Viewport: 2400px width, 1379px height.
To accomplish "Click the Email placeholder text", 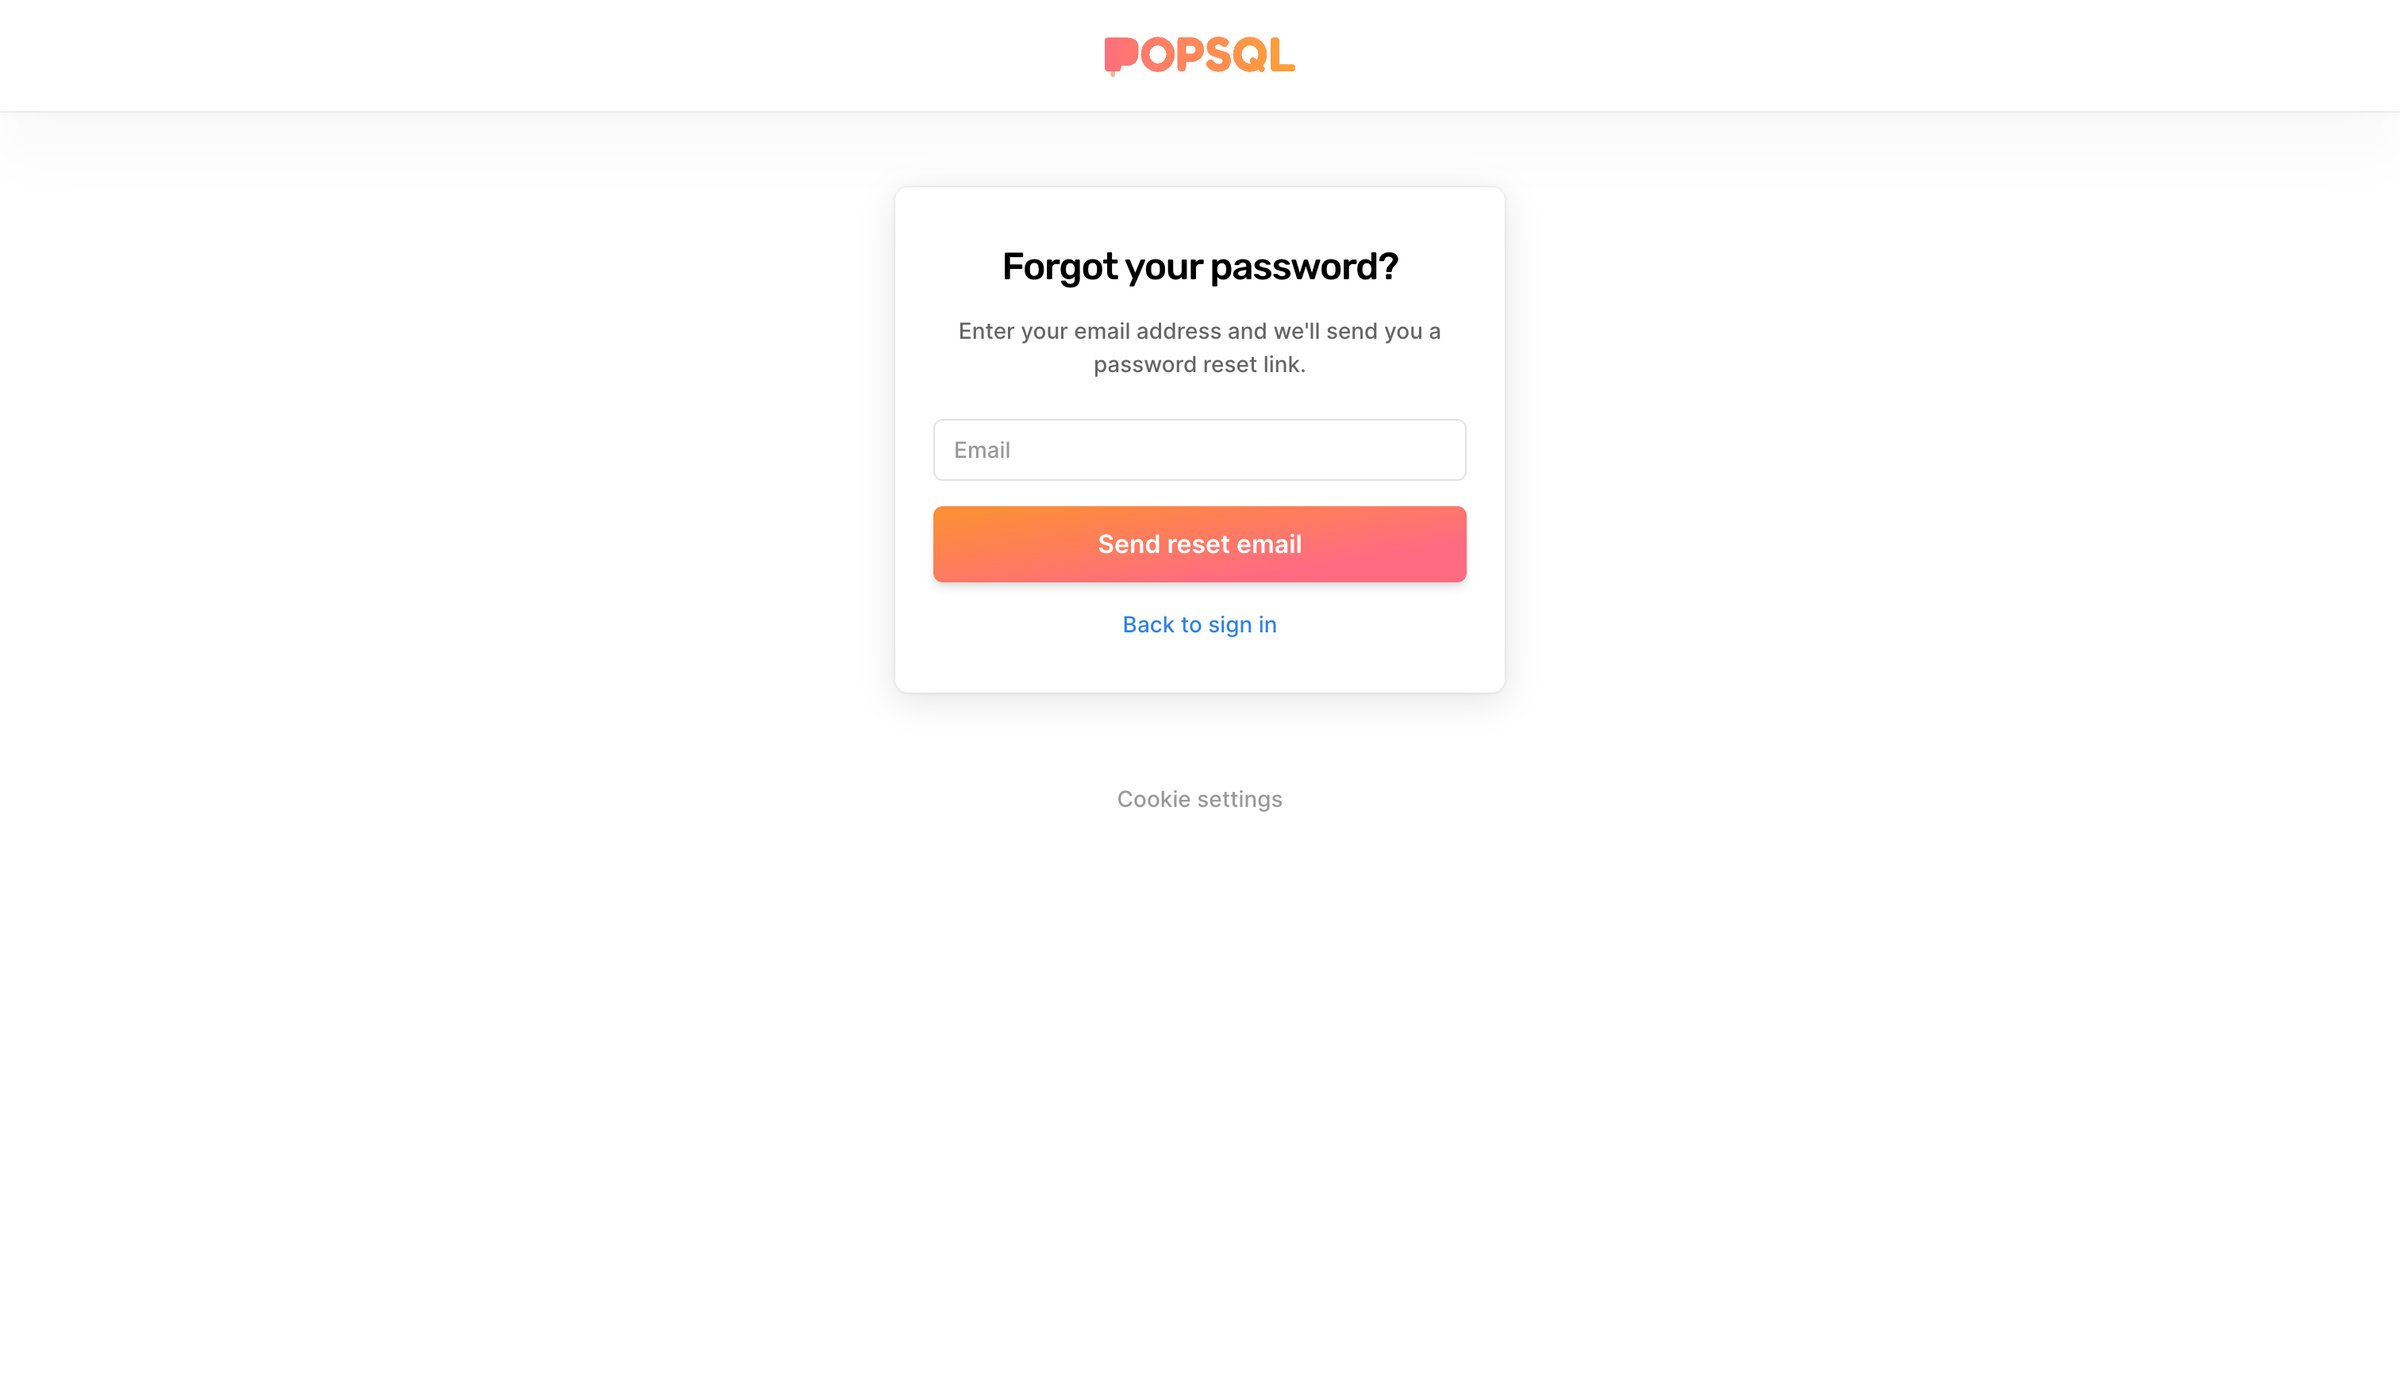I will click(x=982, y=450).
